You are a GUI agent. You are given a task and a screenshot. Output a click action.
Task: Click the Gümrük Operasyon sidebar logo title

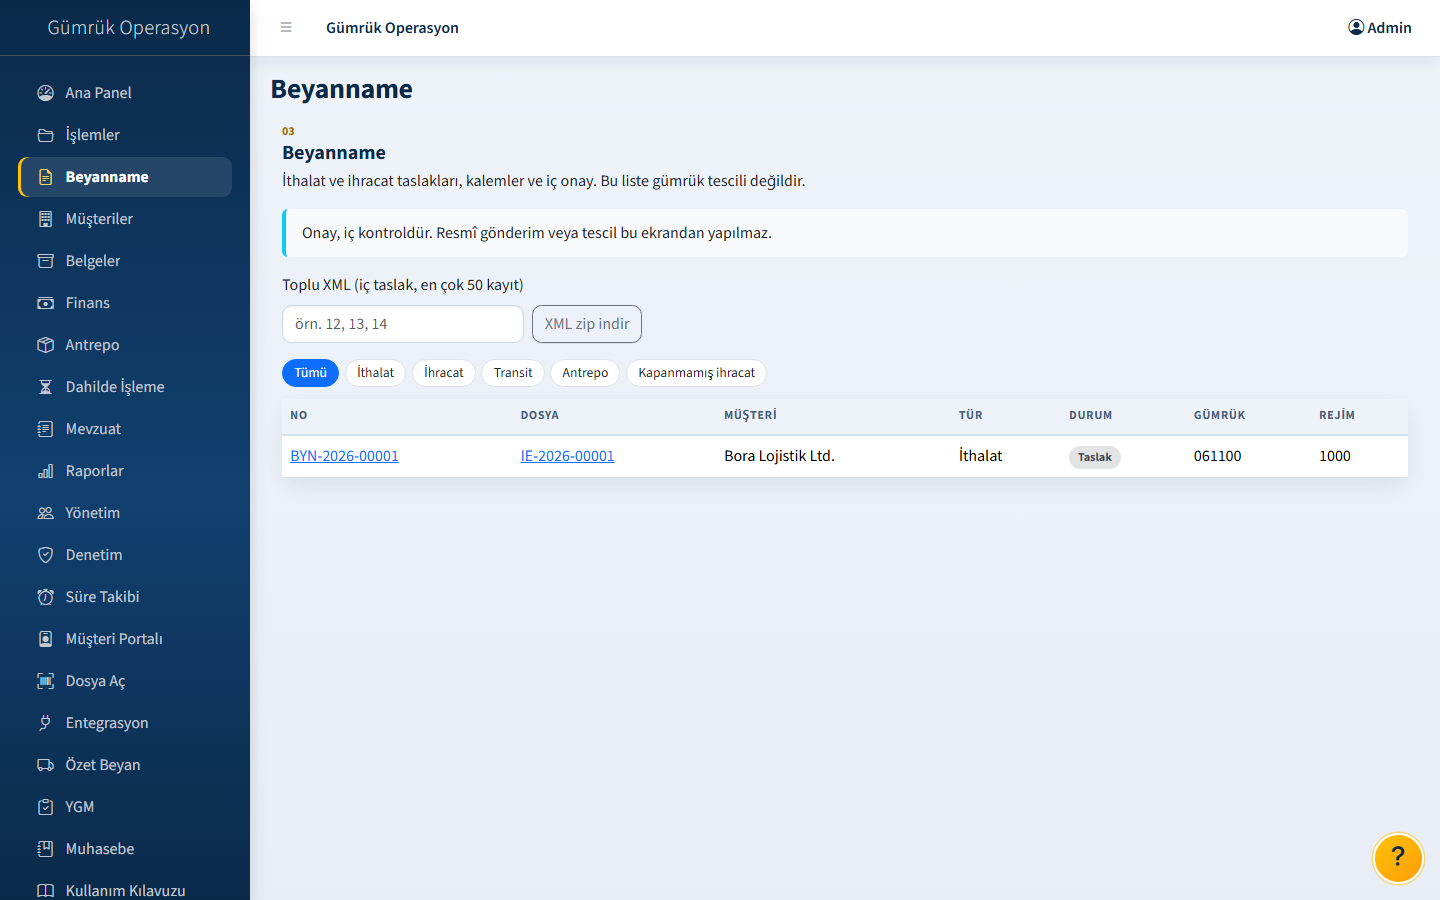point(129,28)
